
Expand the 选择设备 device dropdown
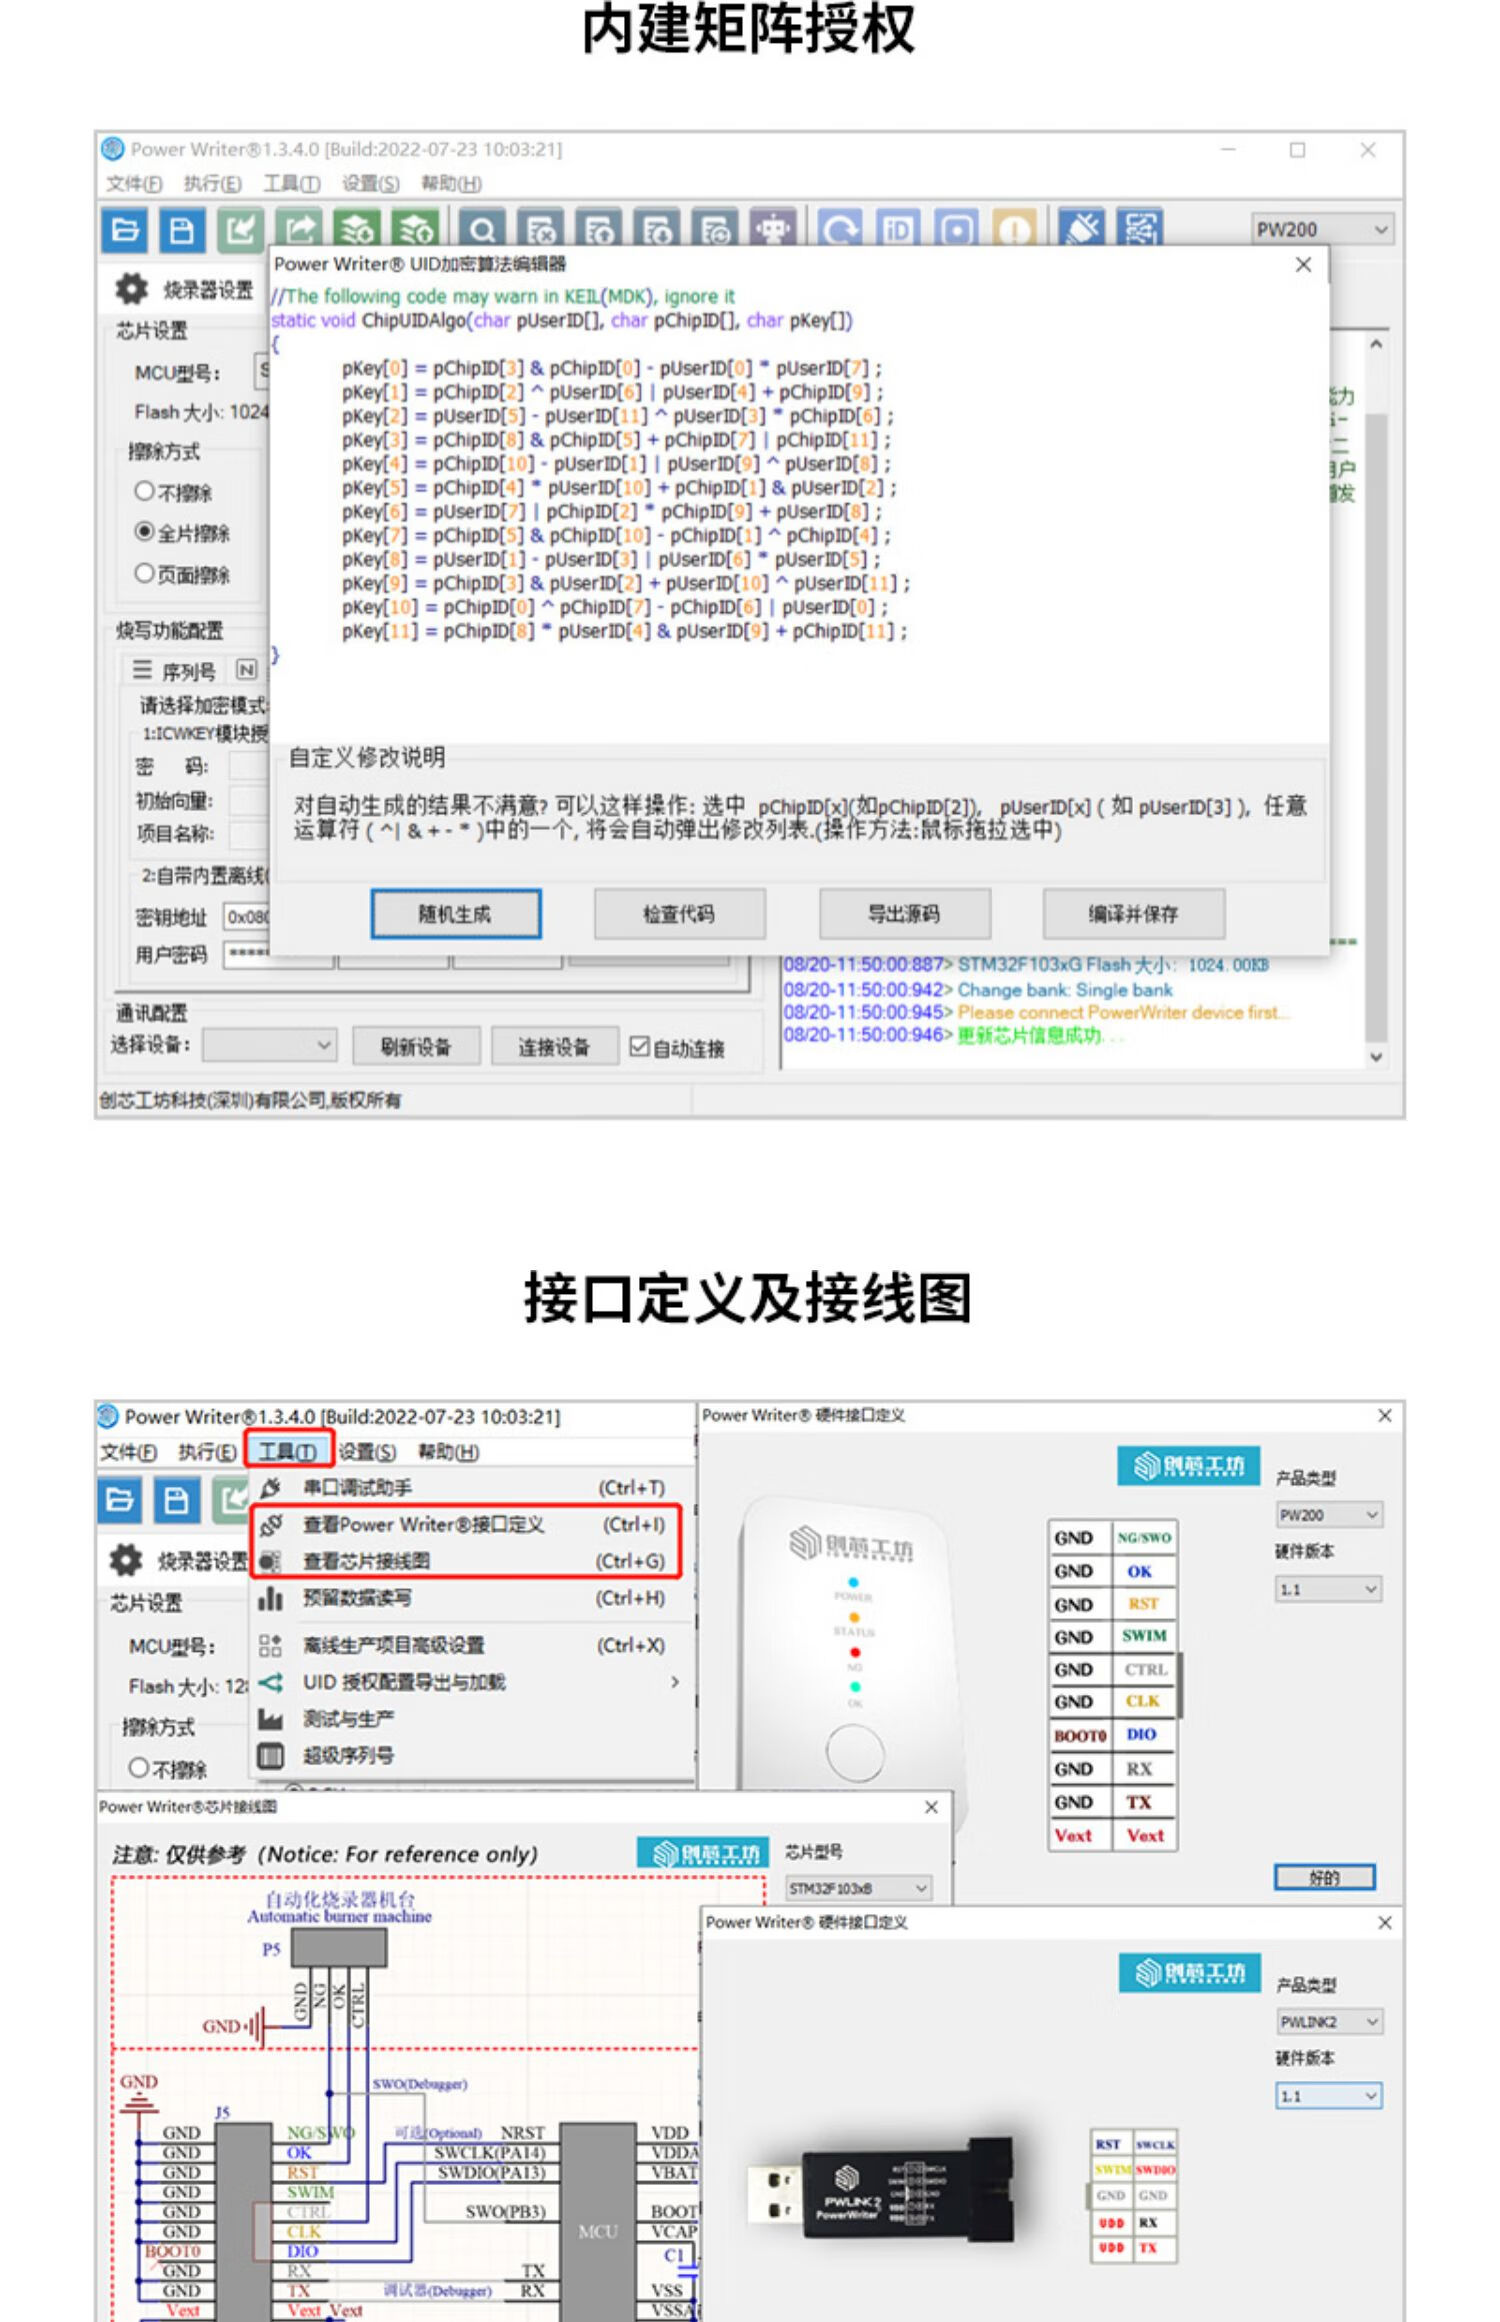click(x=270, y=1046)
